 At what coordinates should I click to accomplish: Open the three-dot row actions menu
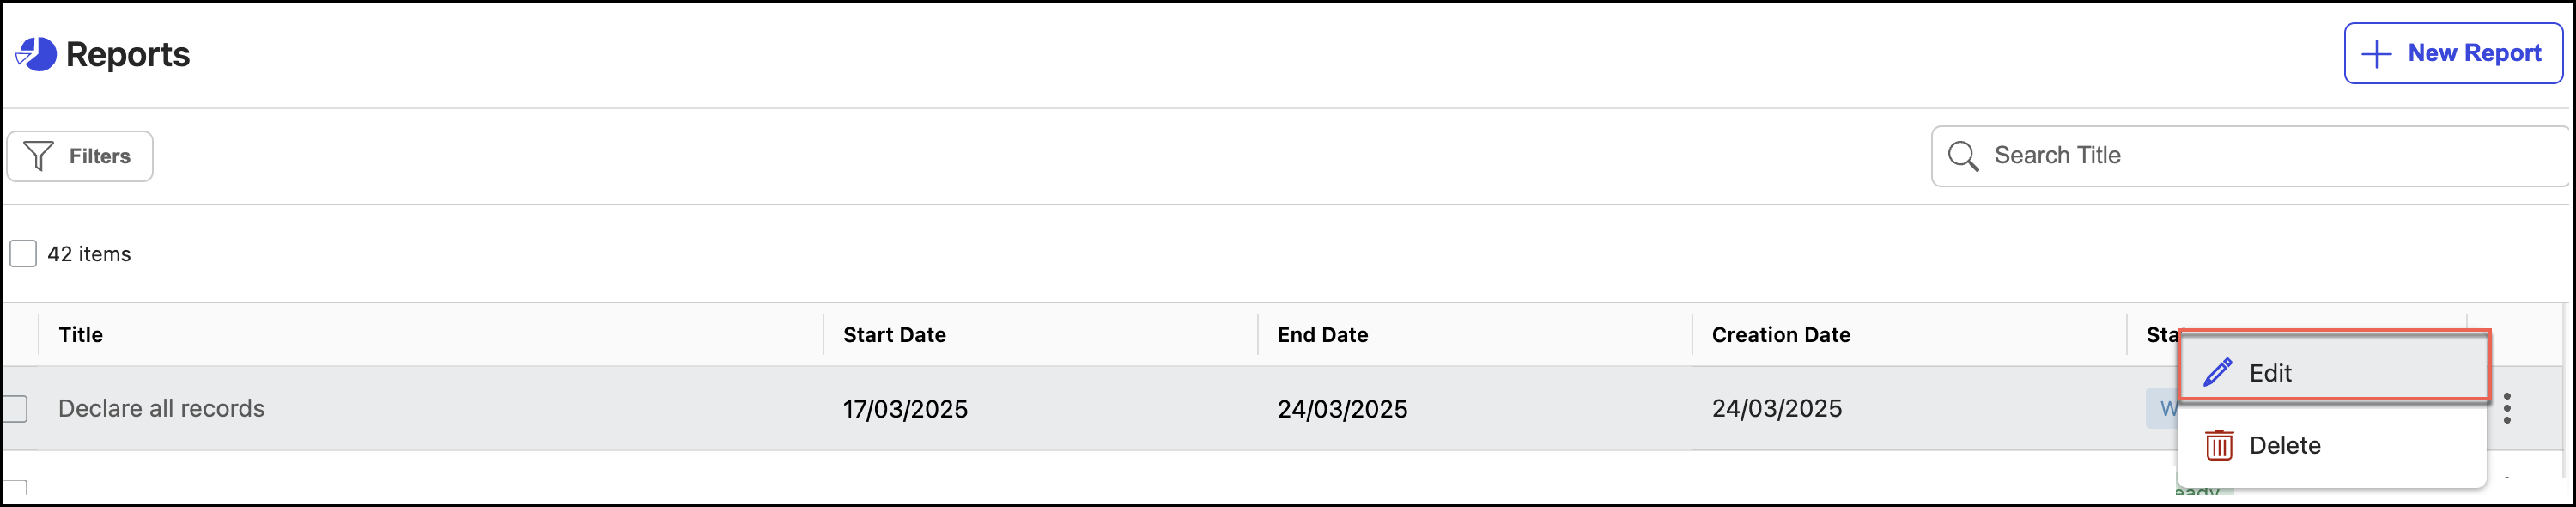[2507, 408]
